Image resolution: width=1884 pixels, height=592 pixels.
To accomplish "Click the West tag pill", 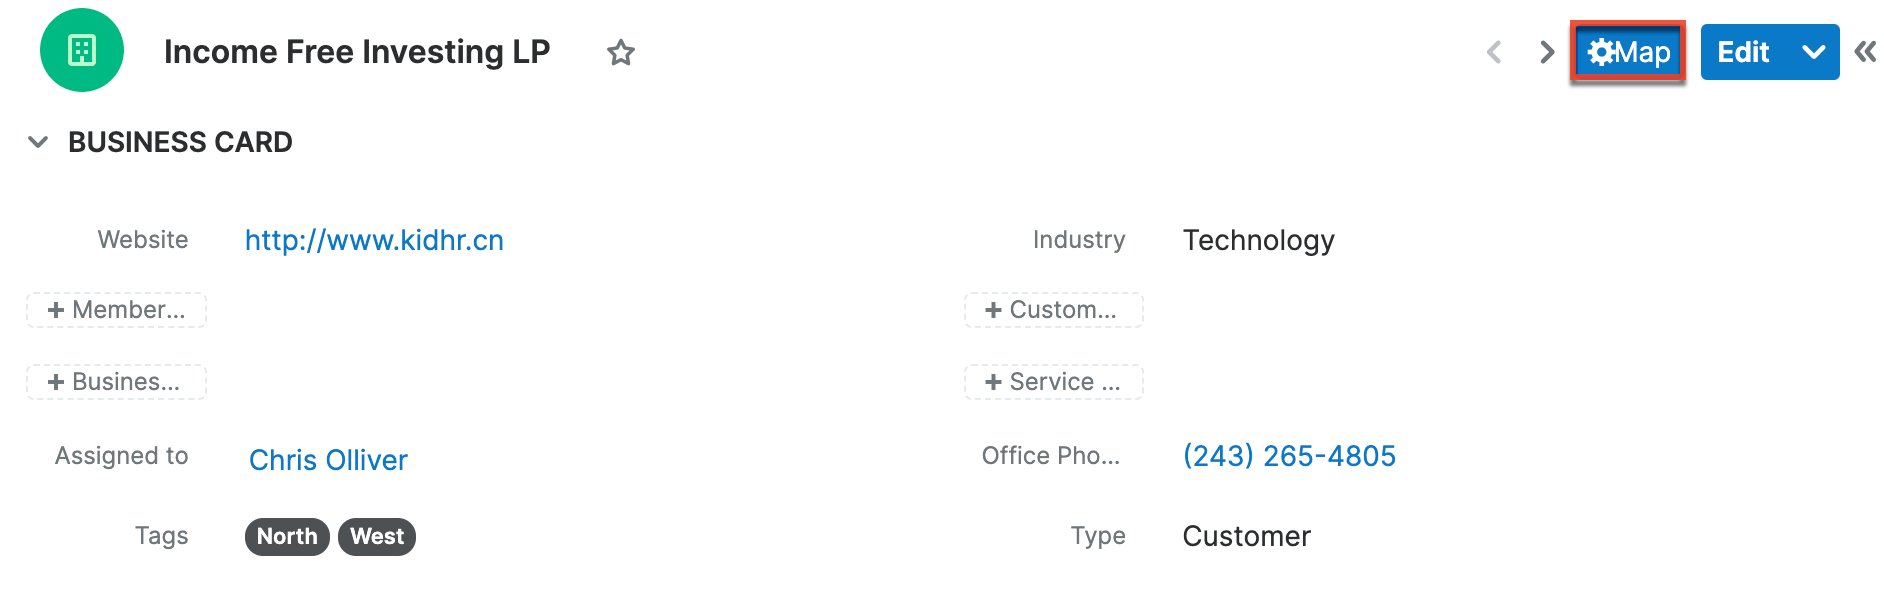I will click(x=377, y=537).
